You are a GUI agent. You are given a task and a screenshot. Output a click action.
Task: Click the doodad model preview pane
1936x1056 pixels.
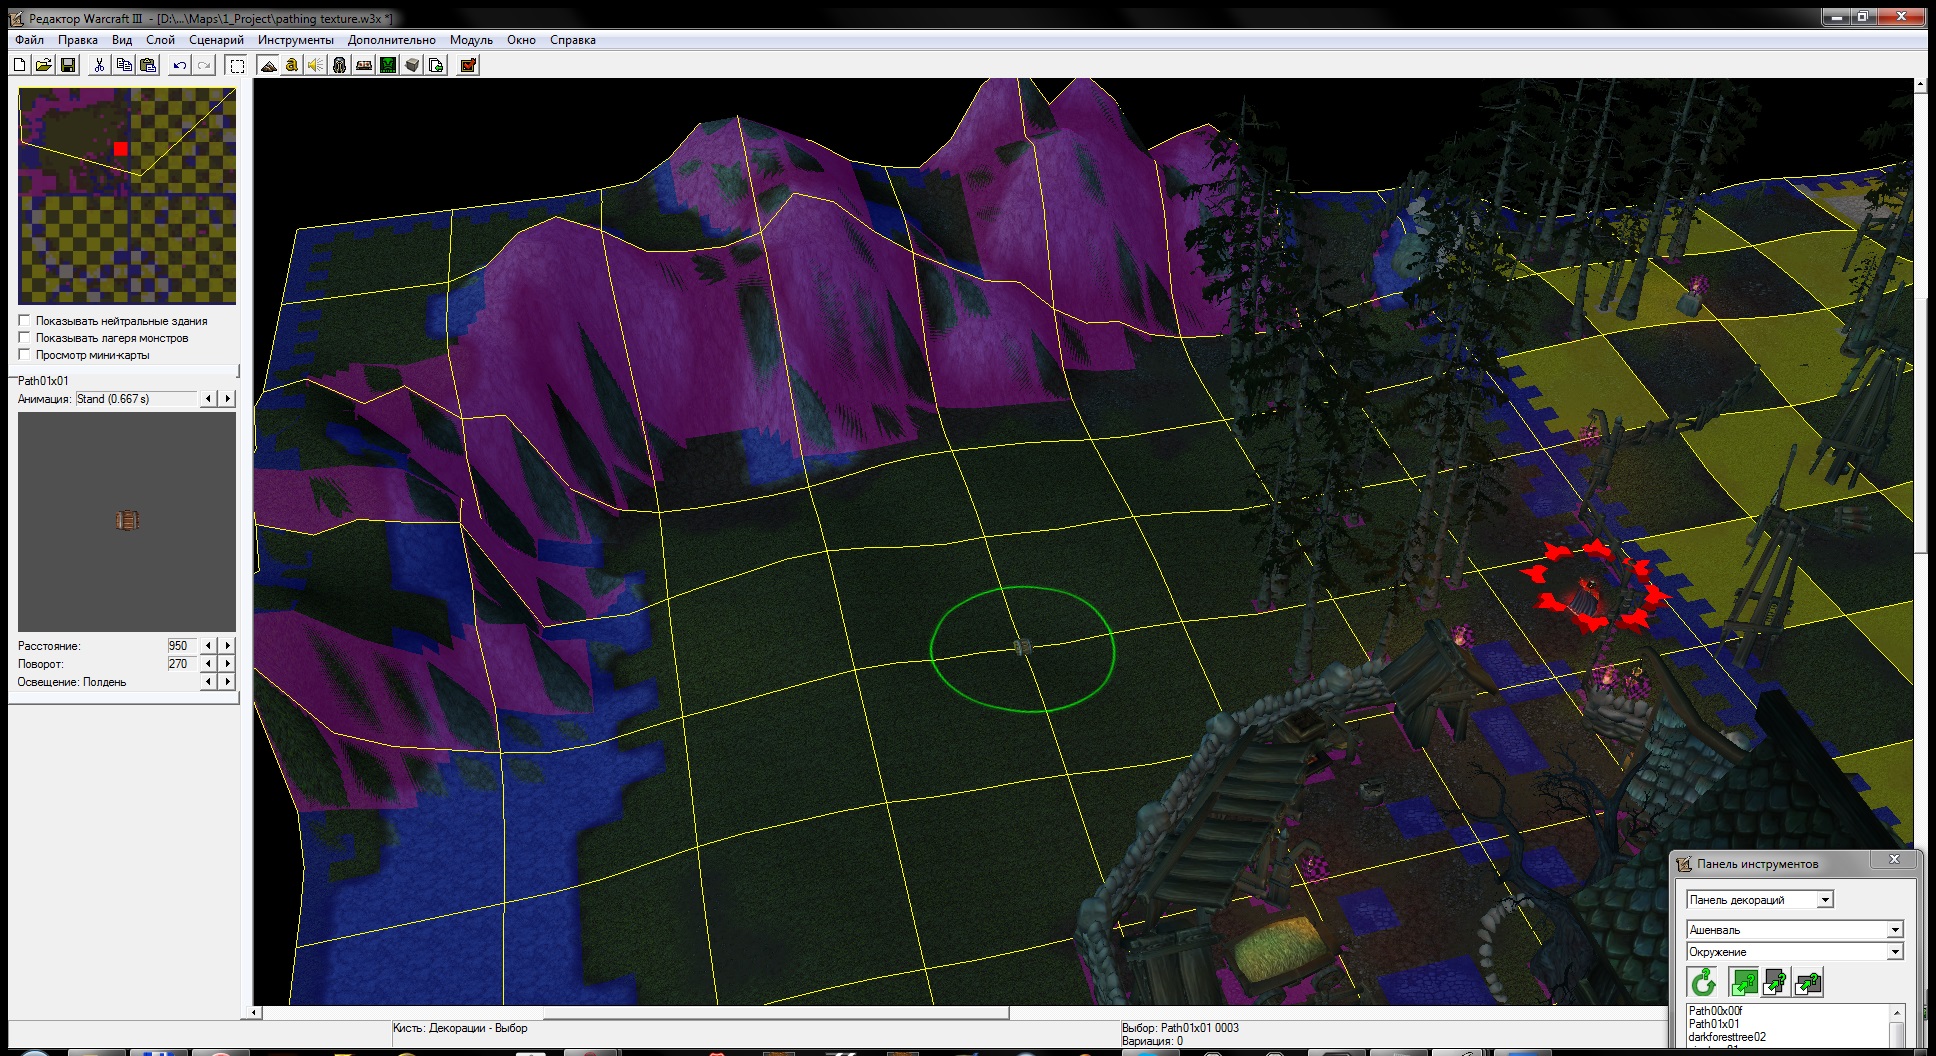click(127, 521)
